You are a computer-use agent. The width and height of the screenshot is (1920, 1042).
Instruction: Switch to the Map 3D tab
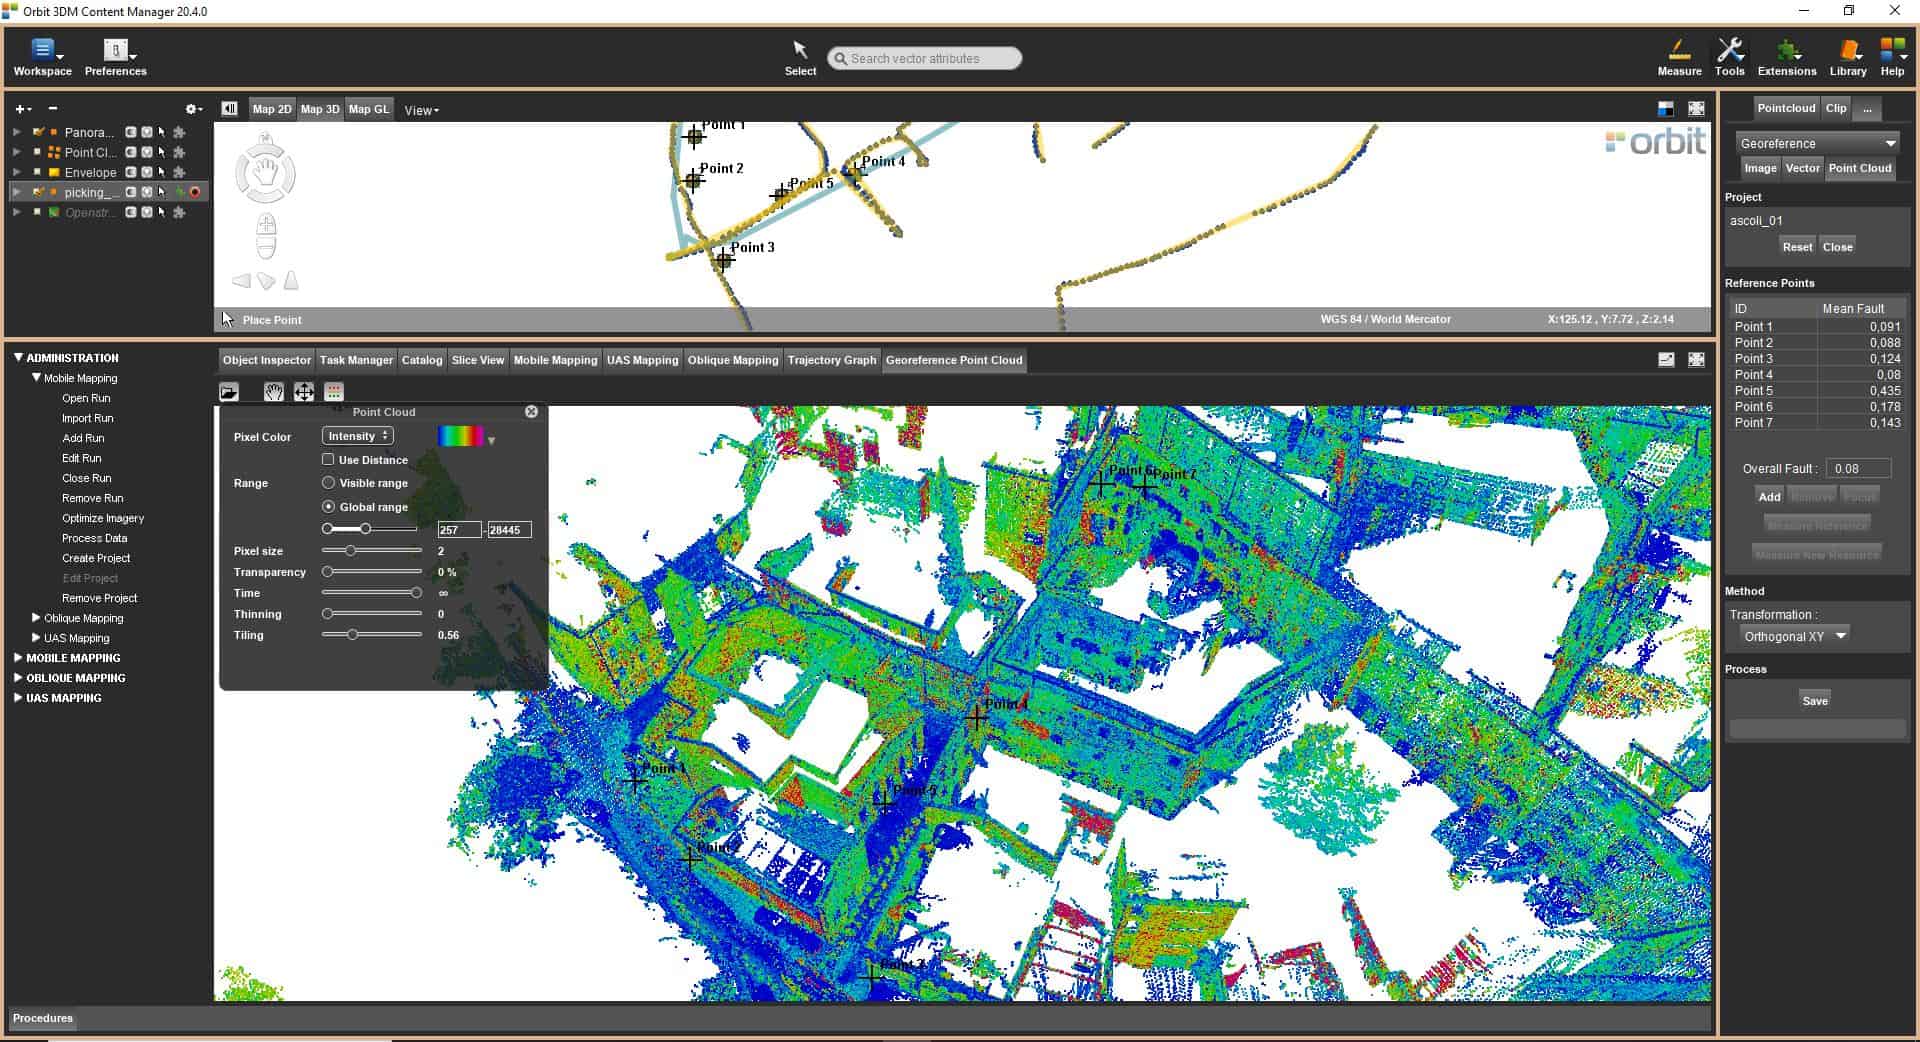(x=320, y=109)
